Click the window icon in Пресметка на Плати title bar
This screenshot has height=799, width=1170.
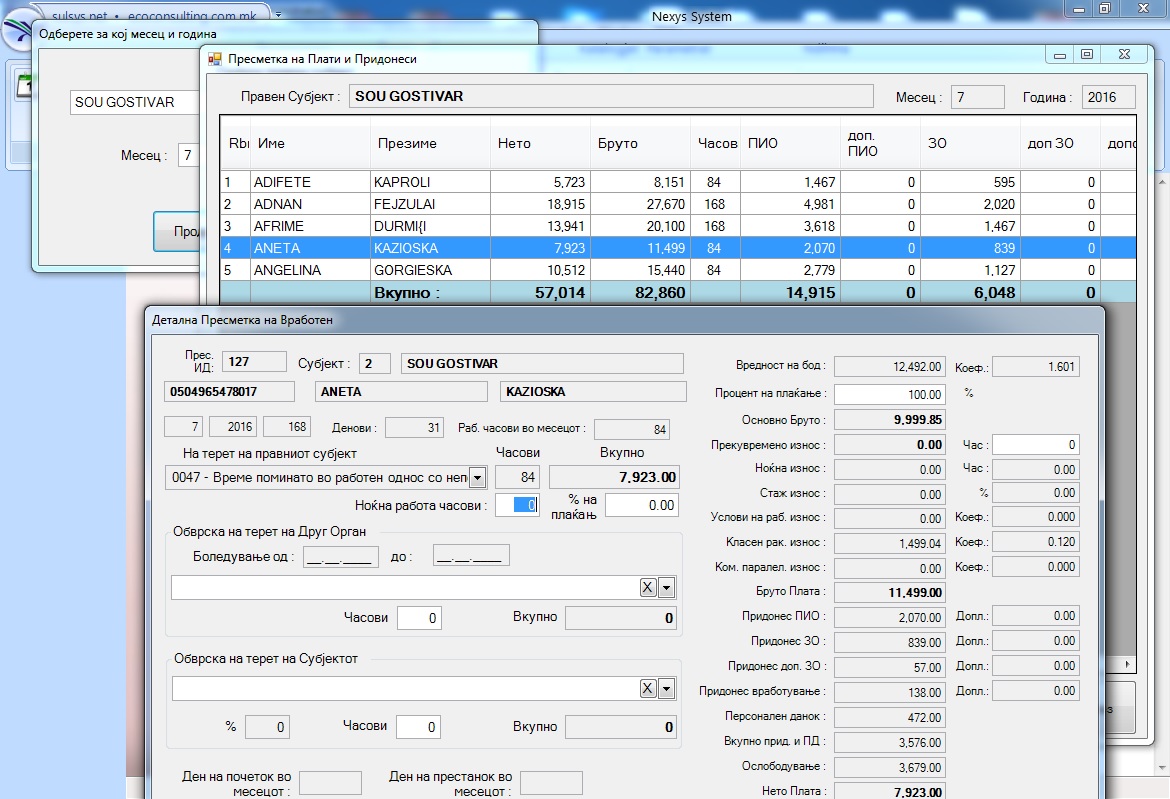coord(214,59)
